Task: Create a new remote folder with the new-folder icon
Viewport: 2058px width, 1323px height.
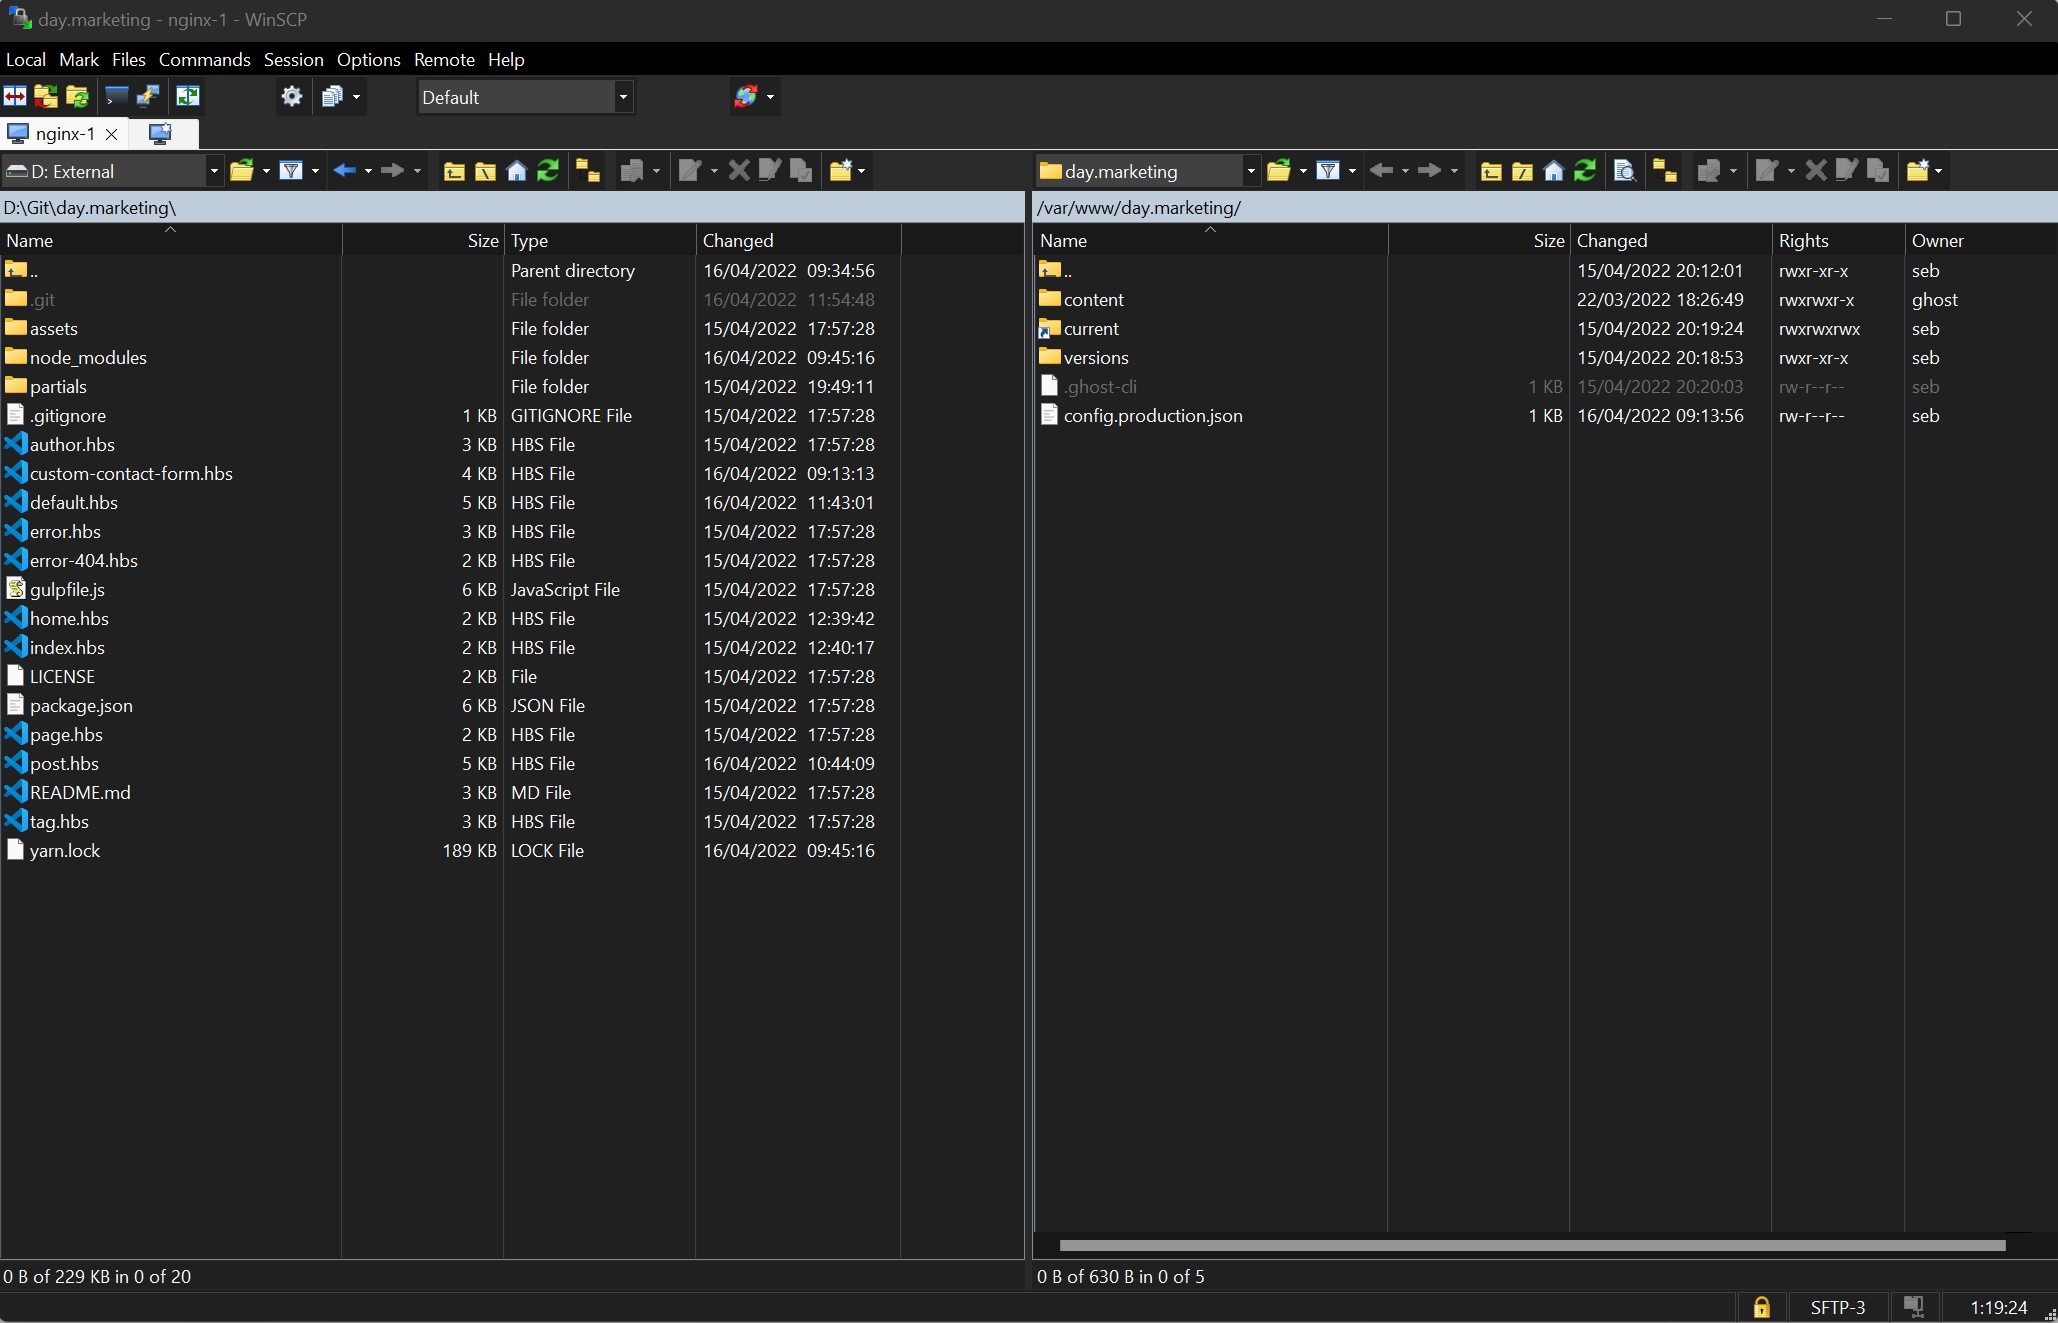Action: click(x=1917, y=170)
